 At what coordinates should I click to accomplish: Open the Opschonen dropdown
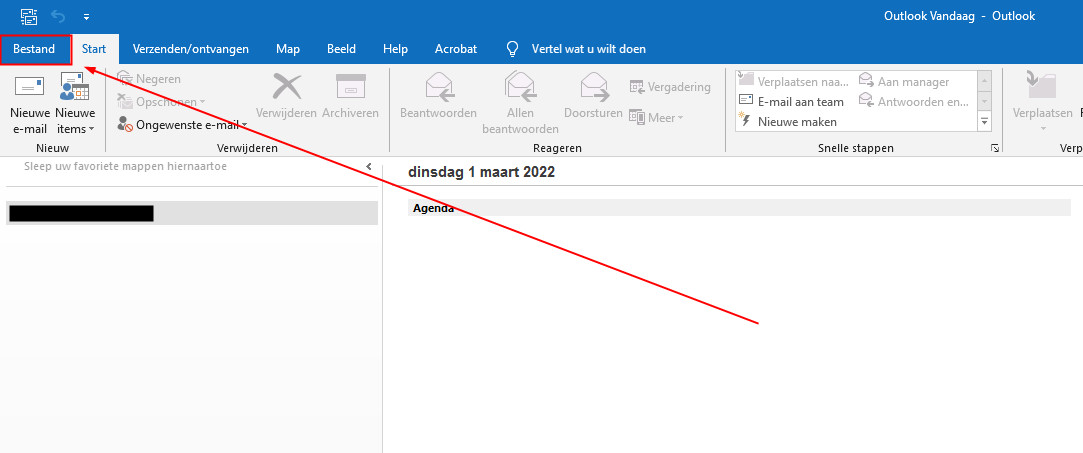pyautogui.click(x=161, y=102)
